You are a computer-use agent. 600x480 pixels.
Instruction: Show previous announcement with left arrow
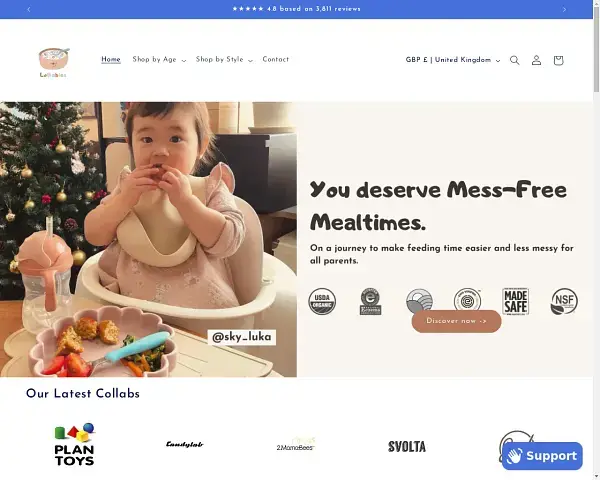click(x=29, y=9)
